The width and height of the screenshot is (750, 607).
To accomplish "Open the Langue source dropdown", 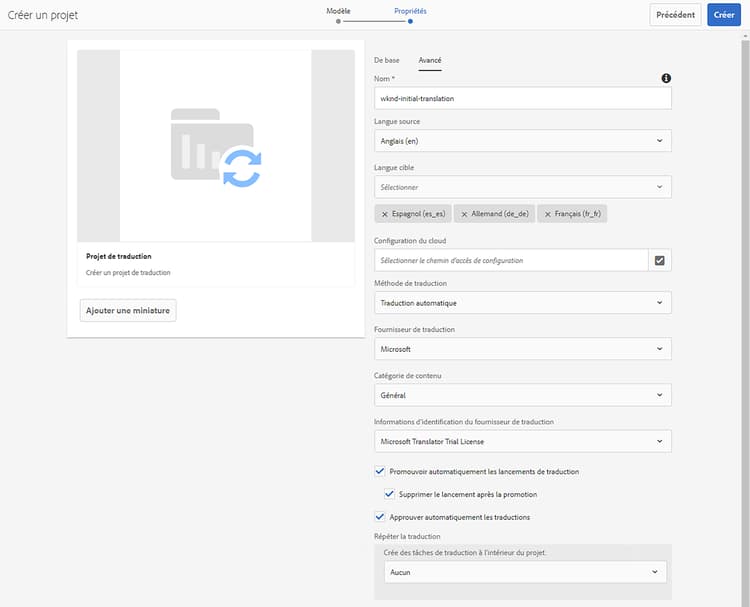I will [523, 141].
